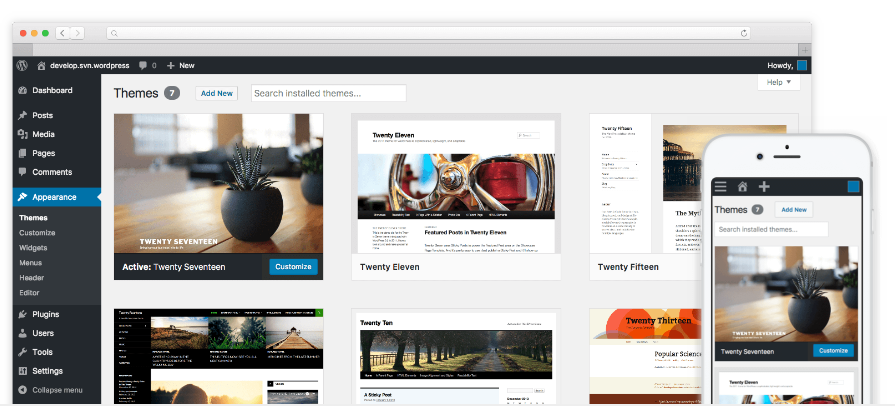Select the Twenty Thirteen theme thumbnail

click(645, 357)
